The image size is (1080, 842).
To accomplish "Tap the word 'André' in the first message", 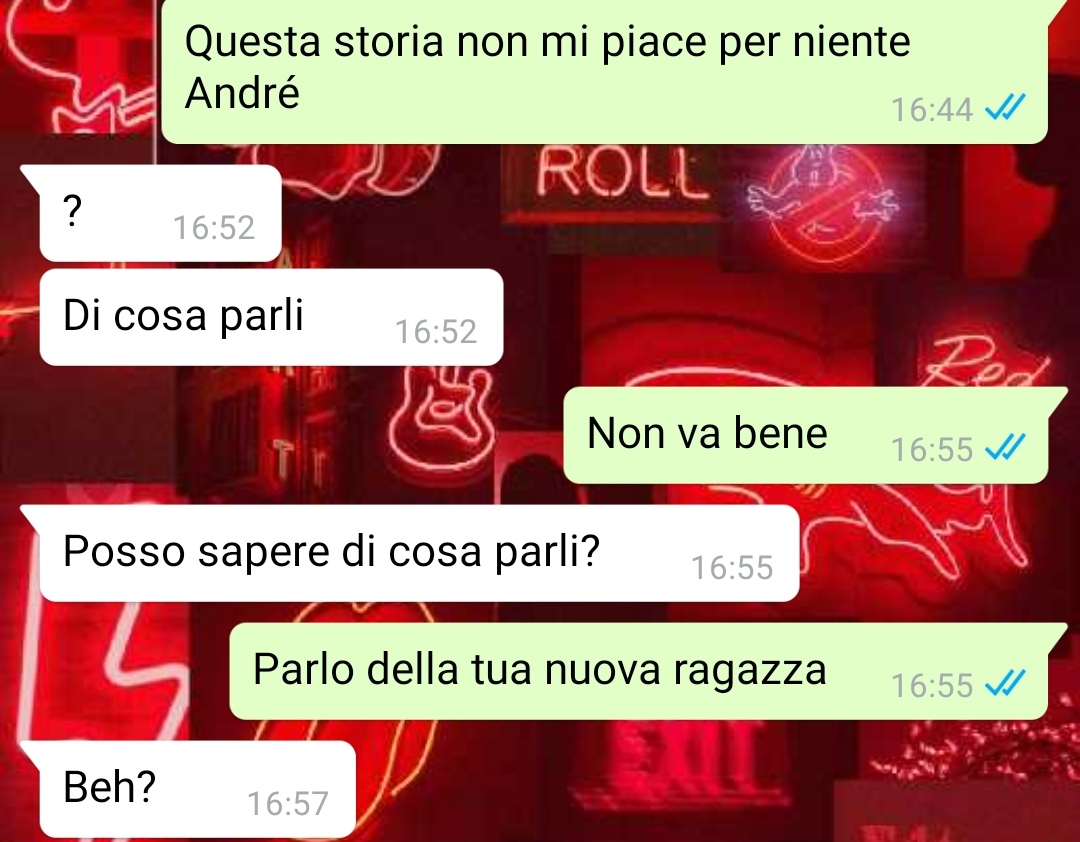I will (x=242, y=92).
